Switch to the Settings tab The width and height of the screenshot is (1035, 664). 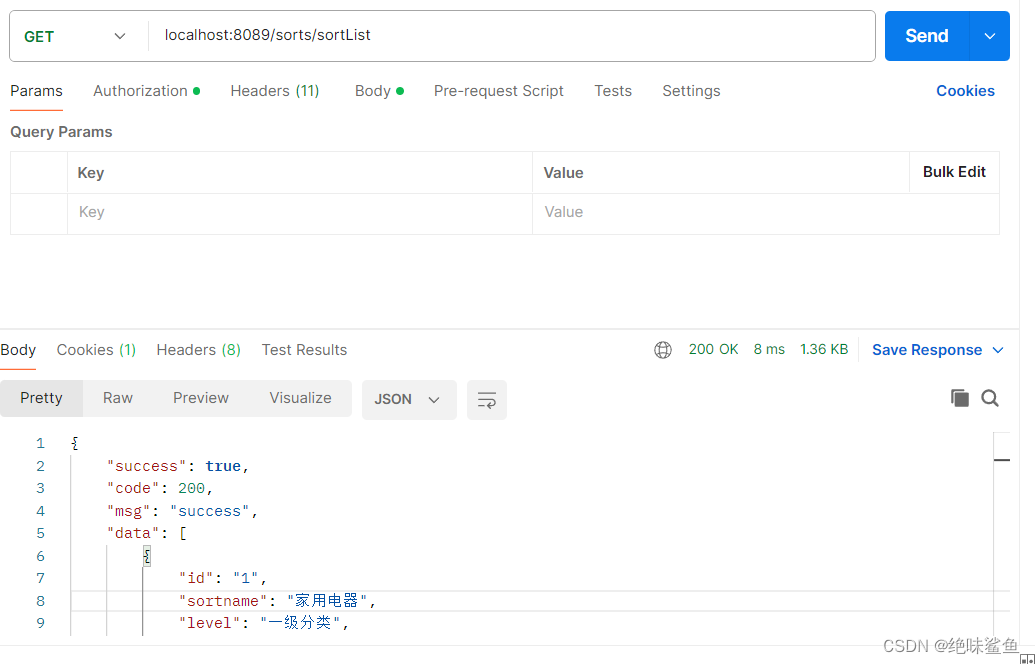point(691,91)
